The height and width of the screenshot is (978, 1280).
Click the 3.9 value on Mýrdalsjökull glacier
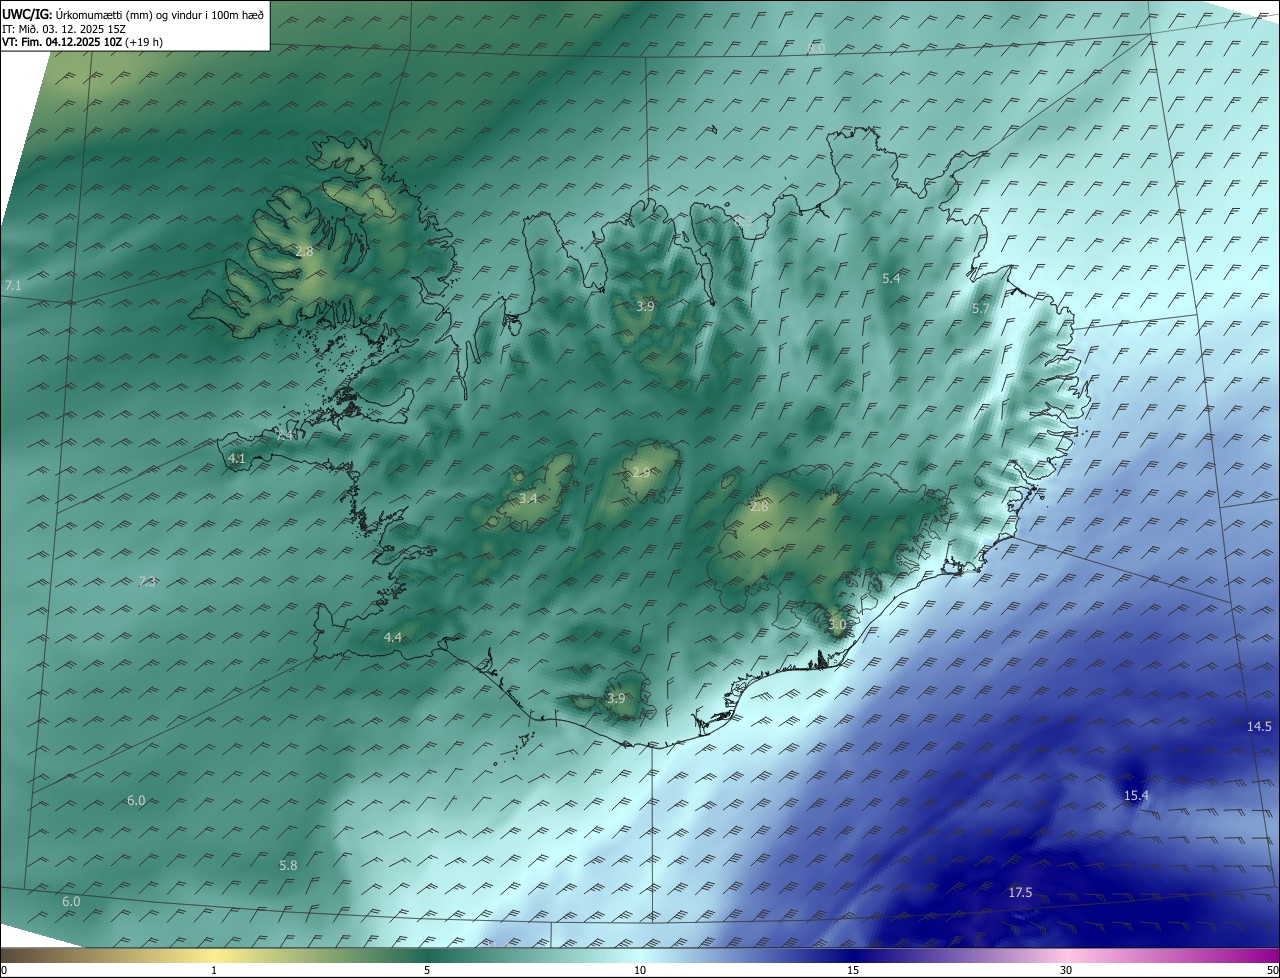click(616, 699)
